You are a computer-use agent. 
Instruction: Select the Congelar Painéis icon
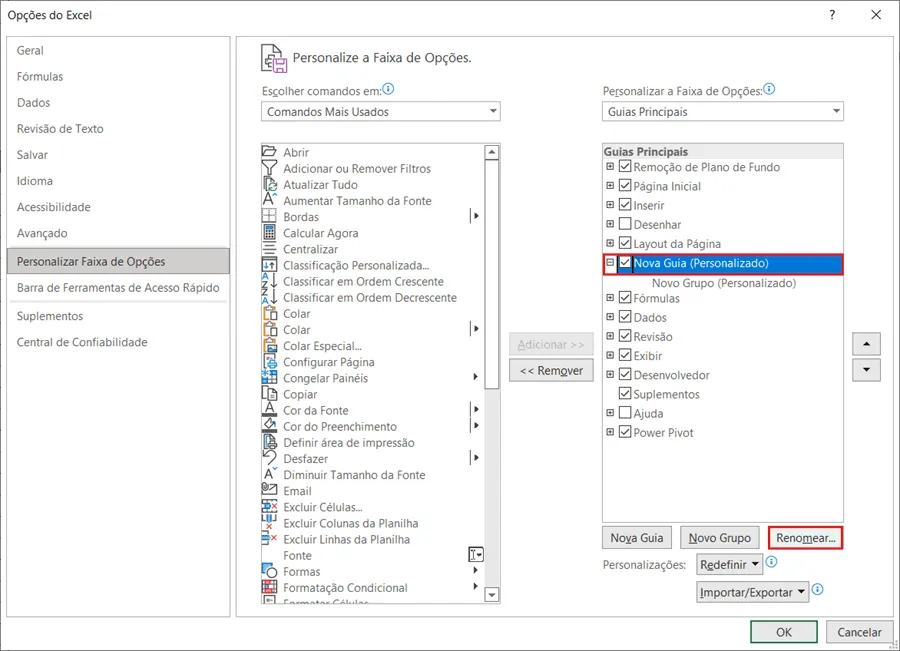269,377
